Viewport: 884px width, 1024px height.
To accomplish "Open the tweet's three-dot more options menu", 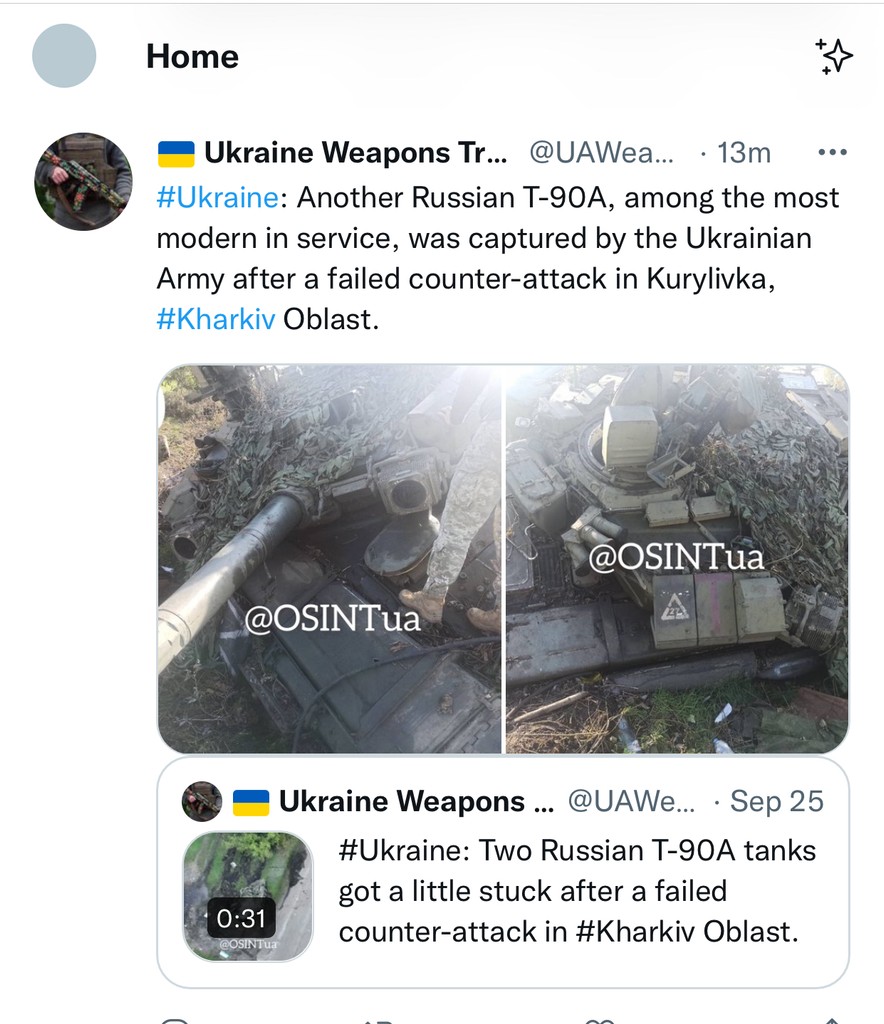I will coord(833,151).
